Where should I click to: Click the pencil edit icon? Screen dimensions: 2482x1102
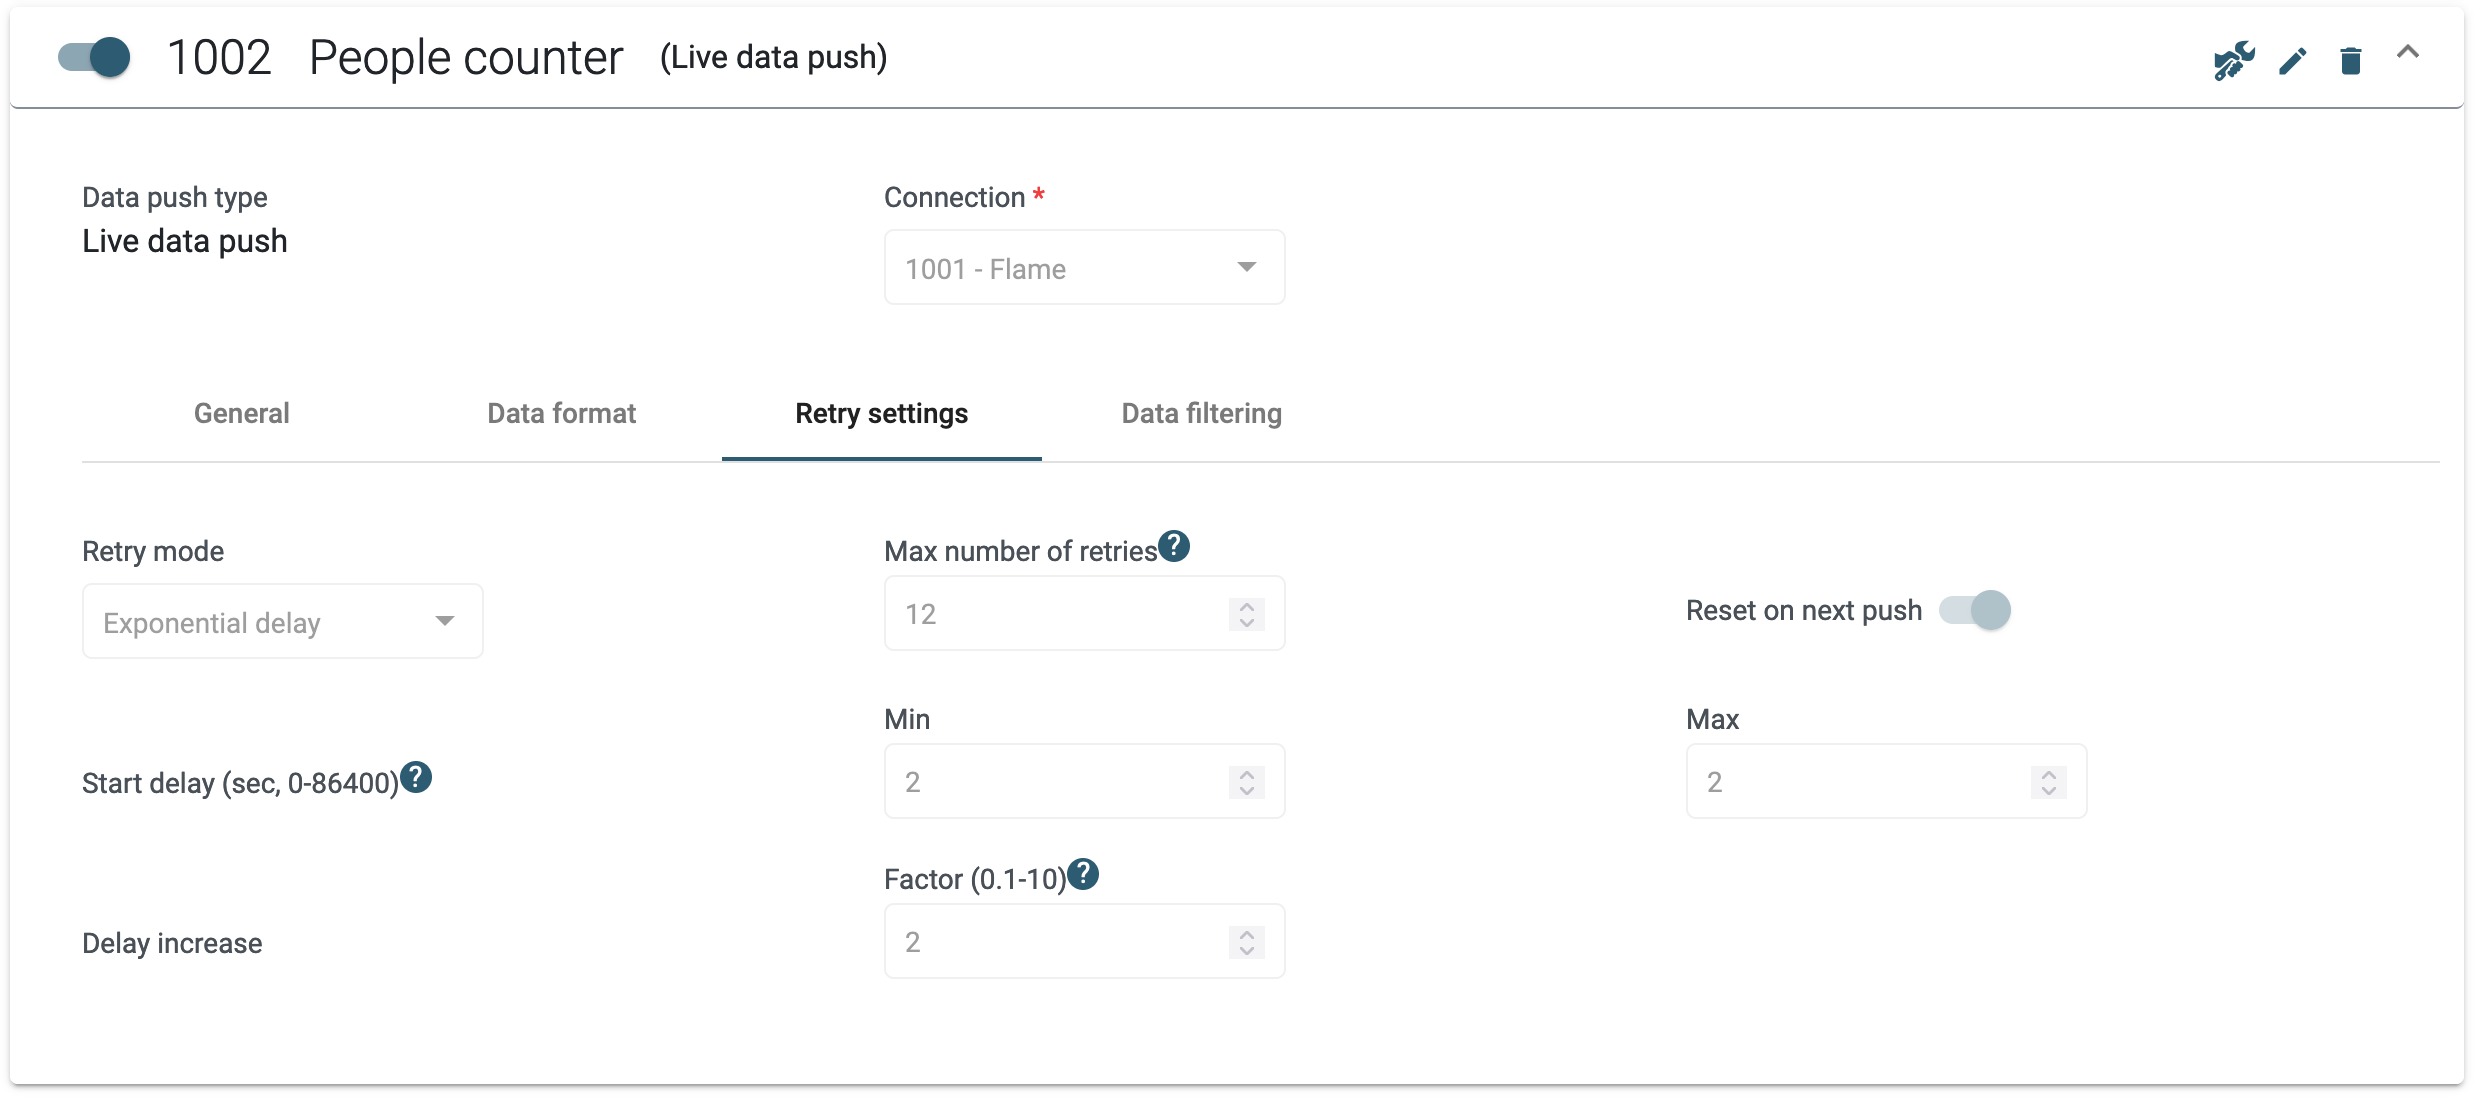(x=2292, y=61)
